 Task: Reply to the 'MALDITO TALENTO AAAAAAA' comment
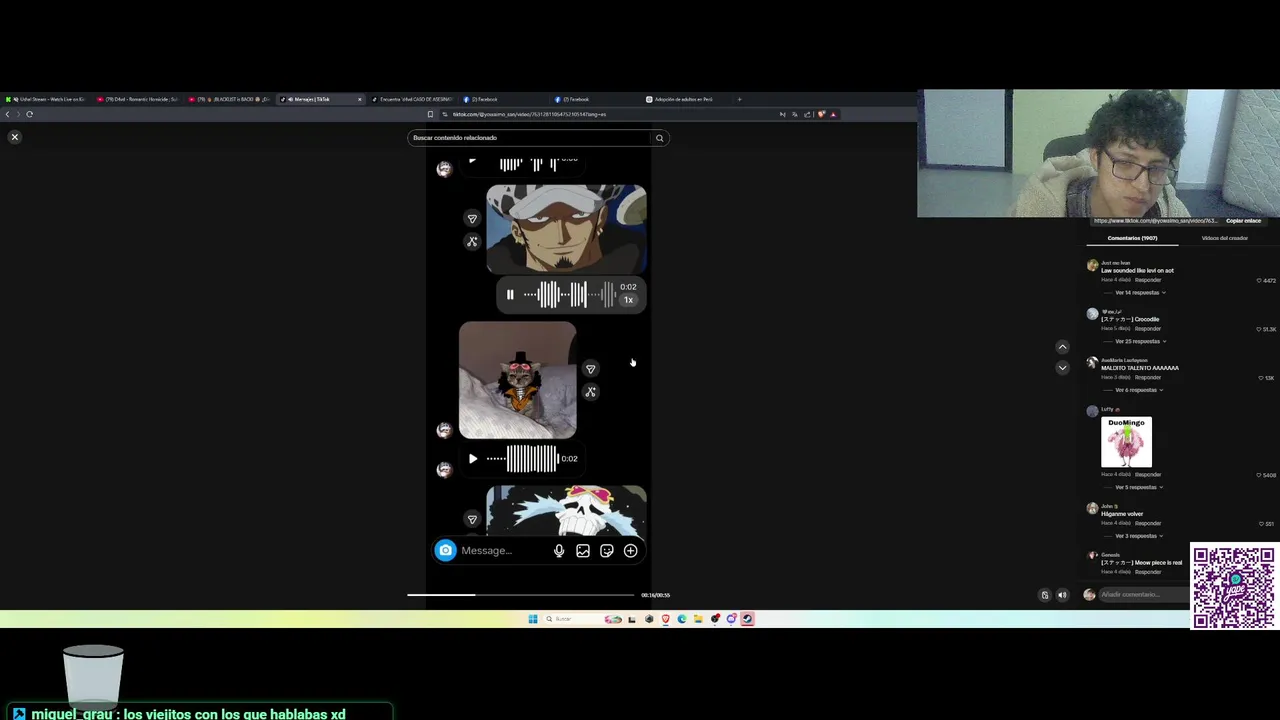coord(1147,377)
